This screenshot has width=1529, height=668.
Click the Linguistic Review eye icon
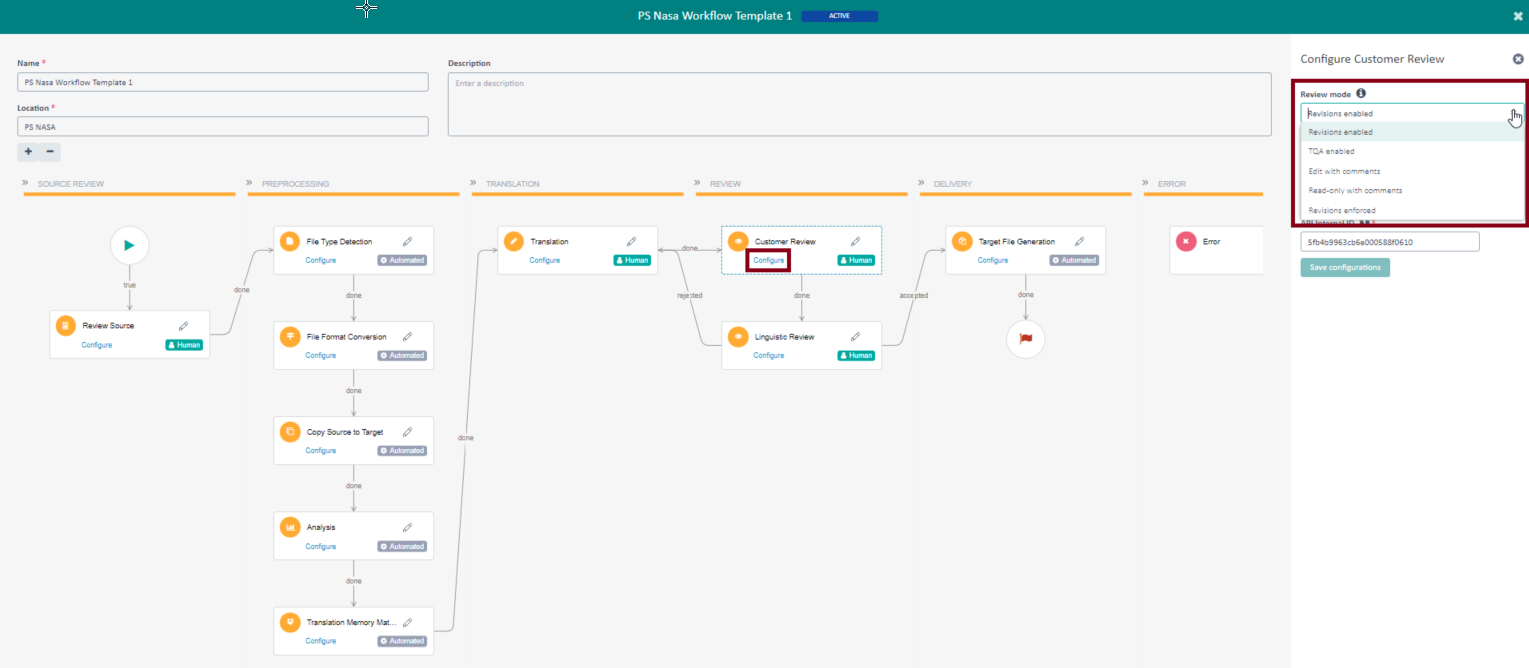click(x=737, y=337)
